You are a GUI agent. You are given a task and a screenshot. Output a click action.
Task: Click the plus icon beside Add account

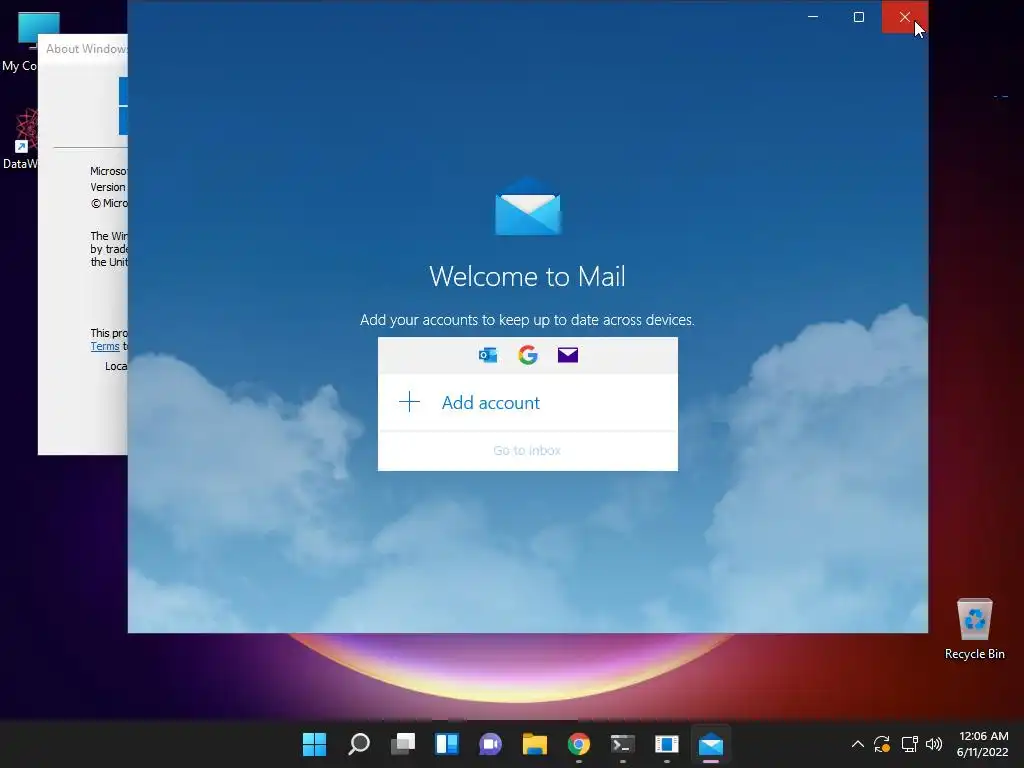pyautogui.click(x=409, y=402)
